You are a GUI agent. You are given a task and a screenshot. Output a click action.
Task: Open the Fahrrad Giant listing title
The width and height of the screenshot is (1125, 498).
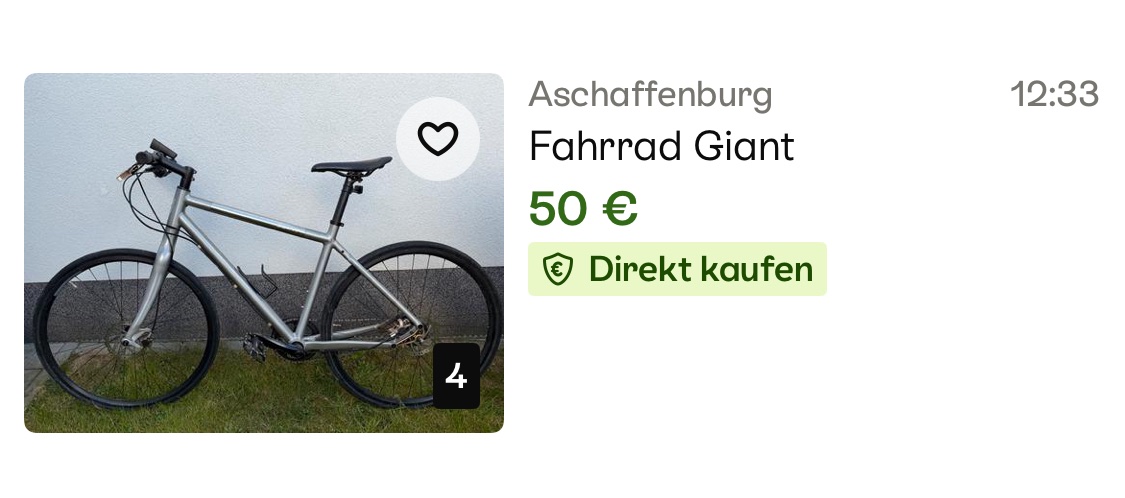(x=662, y=146)
